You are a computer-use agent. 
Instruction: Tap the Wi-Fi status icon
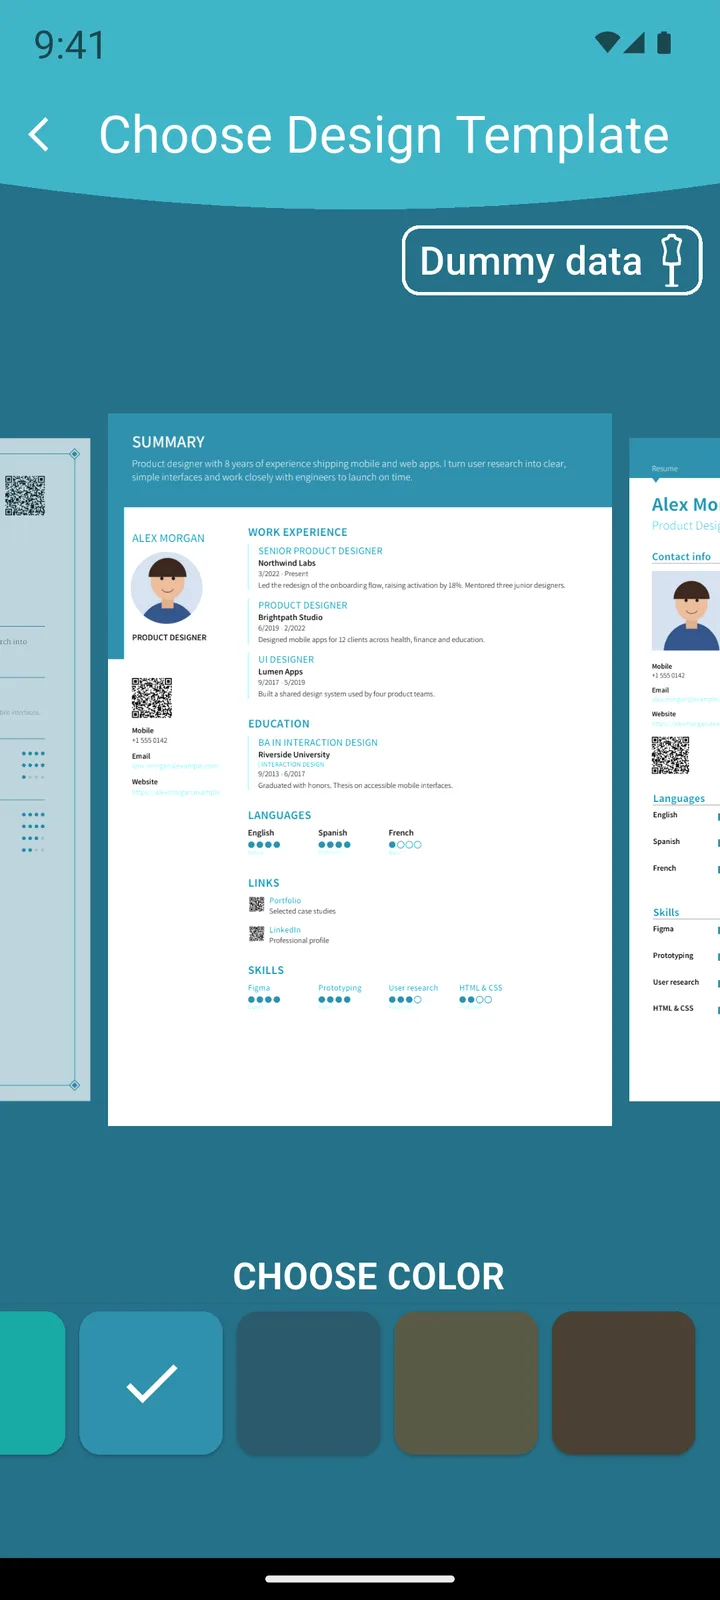pyautogui.click(x=607, y=42)
